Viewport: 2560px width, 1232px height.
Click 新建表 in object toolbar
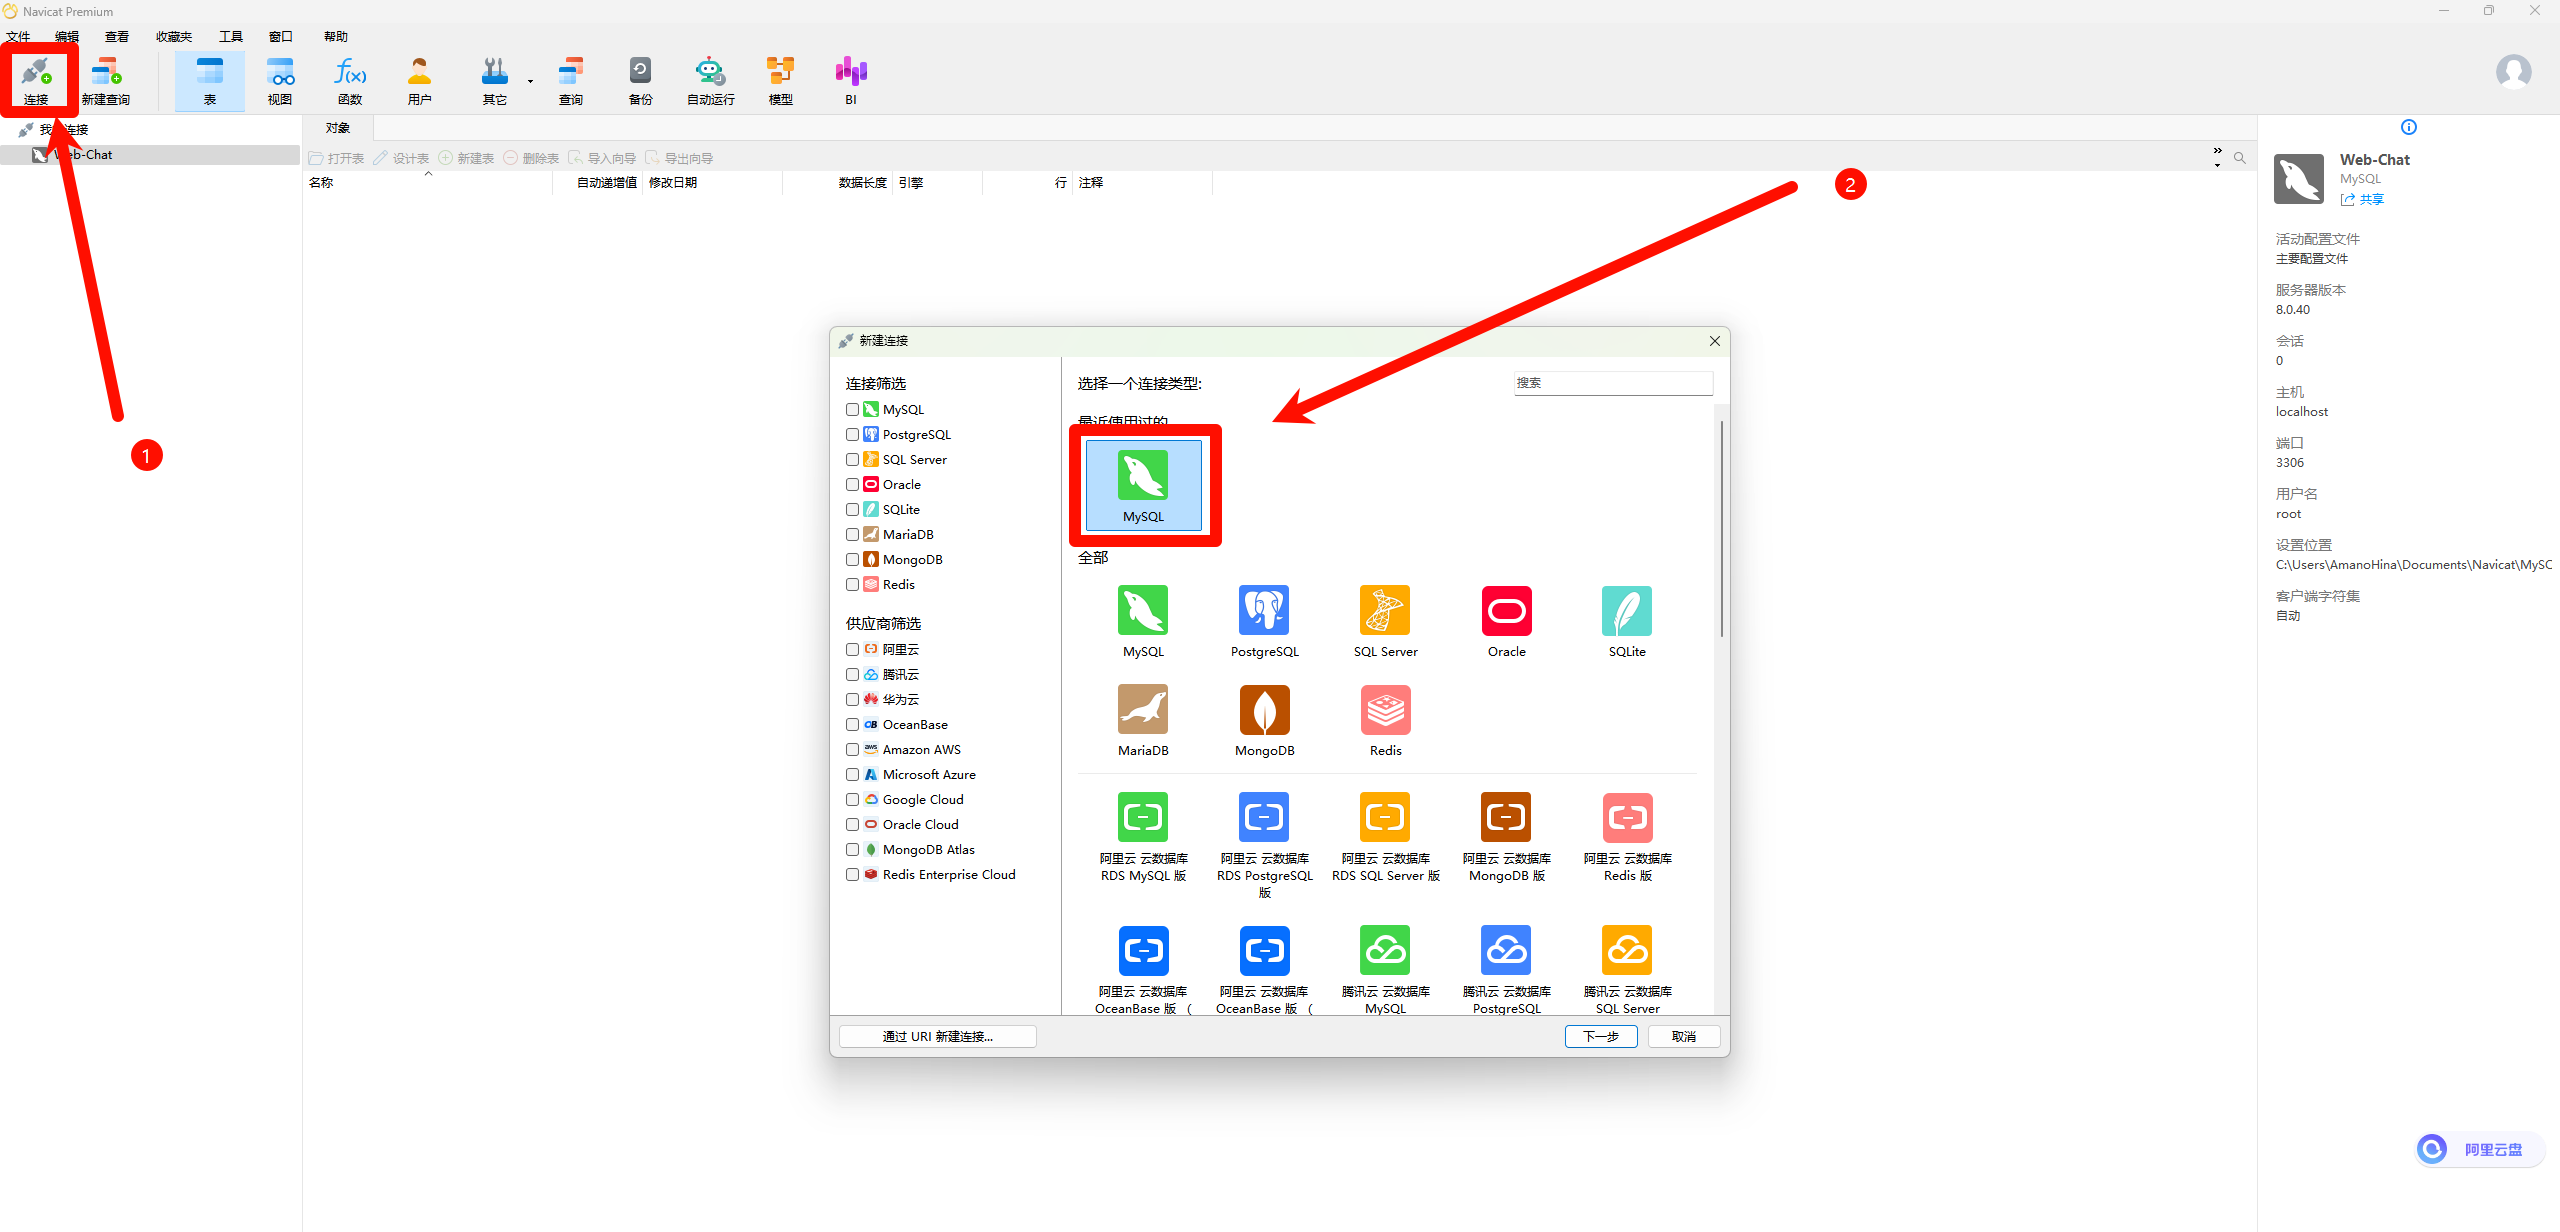tap(467, 159)
